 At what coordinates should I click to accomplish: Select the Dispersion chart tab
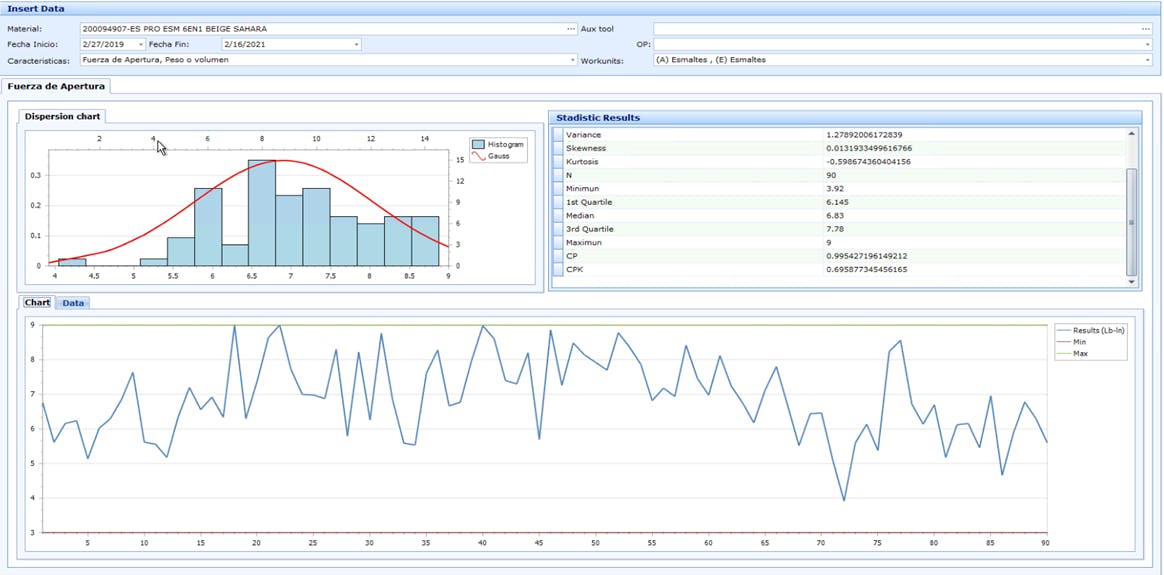coord(62,117)
